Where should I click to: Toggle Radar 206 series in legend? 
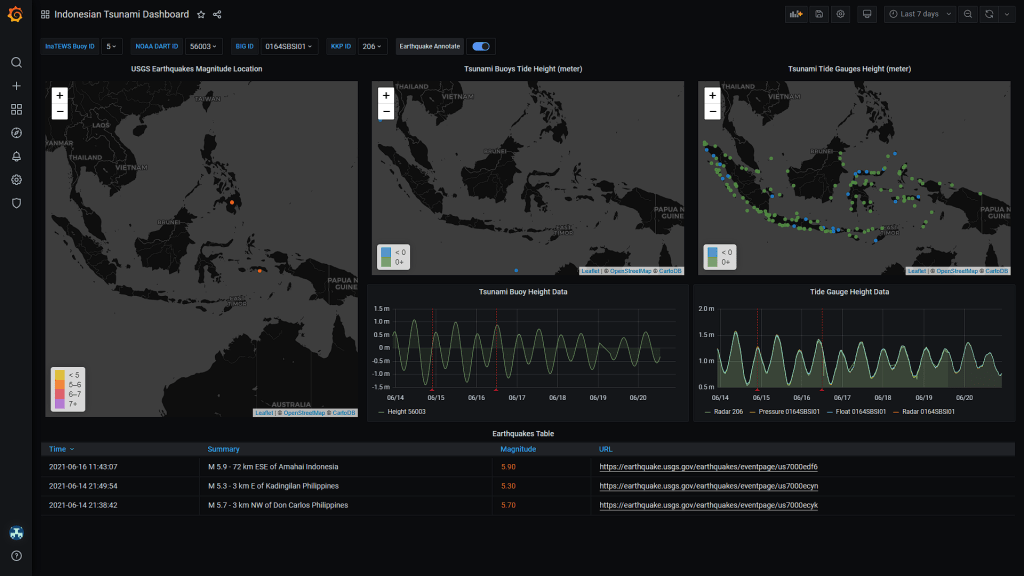[725, 412]
